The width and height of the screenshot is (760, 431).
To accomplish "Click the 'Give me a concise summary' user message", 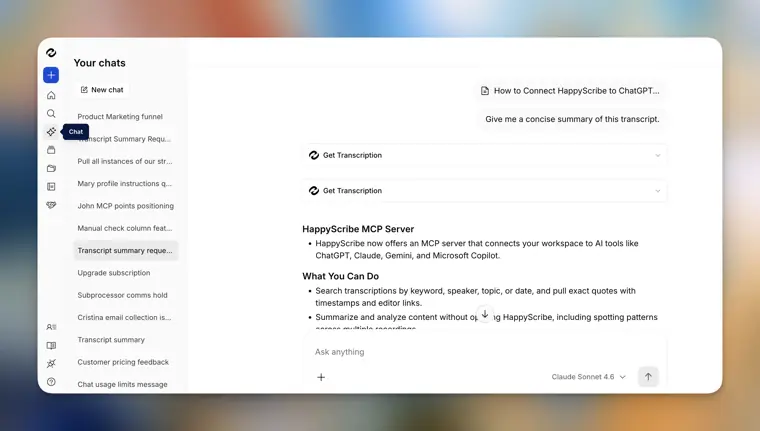I will coord(572,119).
